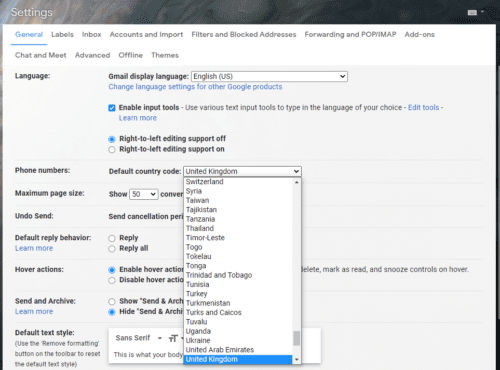The width and height of the screenshot is (500, 370).
Task: Select Ukraine from the country list
Action: coord(238,340)
